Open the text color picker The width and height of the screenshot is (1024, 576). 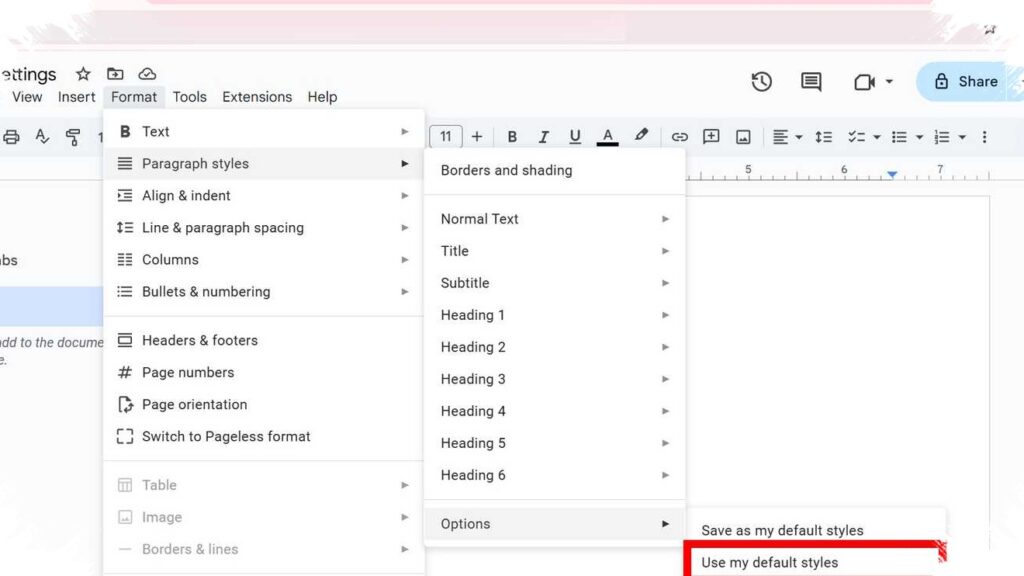pos(607,136)
